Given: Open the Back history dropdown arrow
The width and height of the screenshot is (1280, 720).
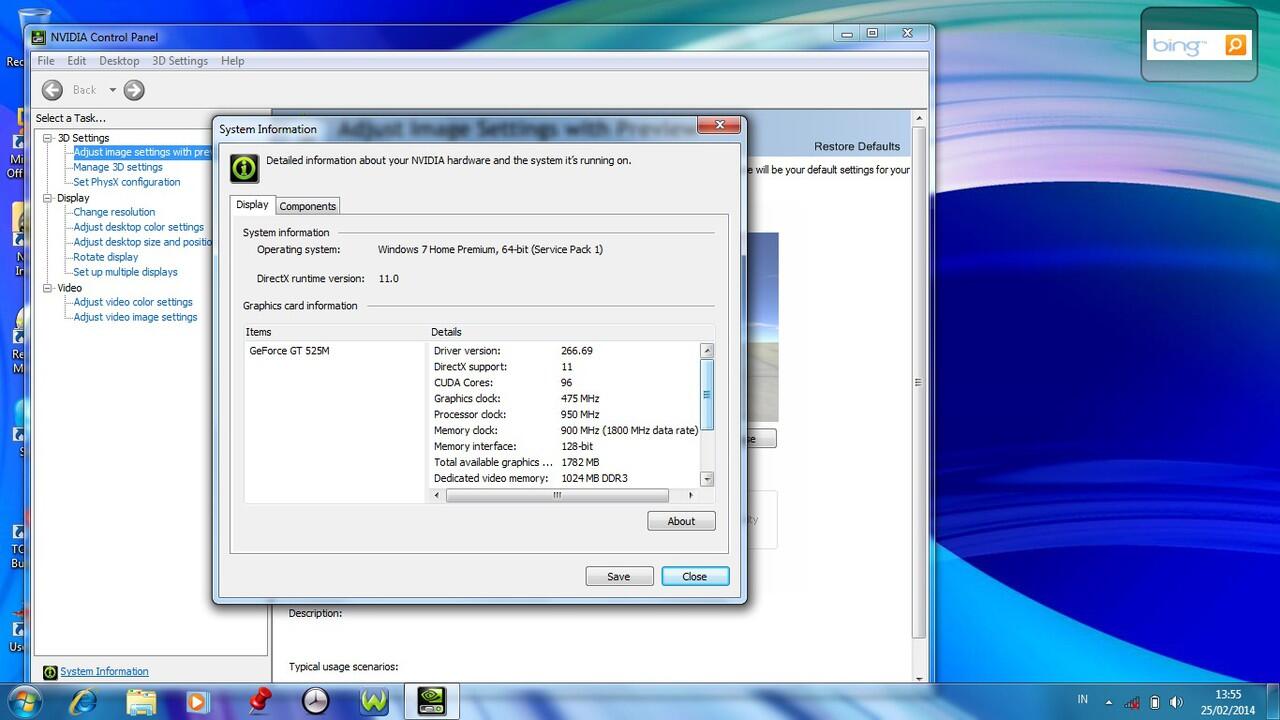Looking at the screenshot, I should click(x=112, y=90).
